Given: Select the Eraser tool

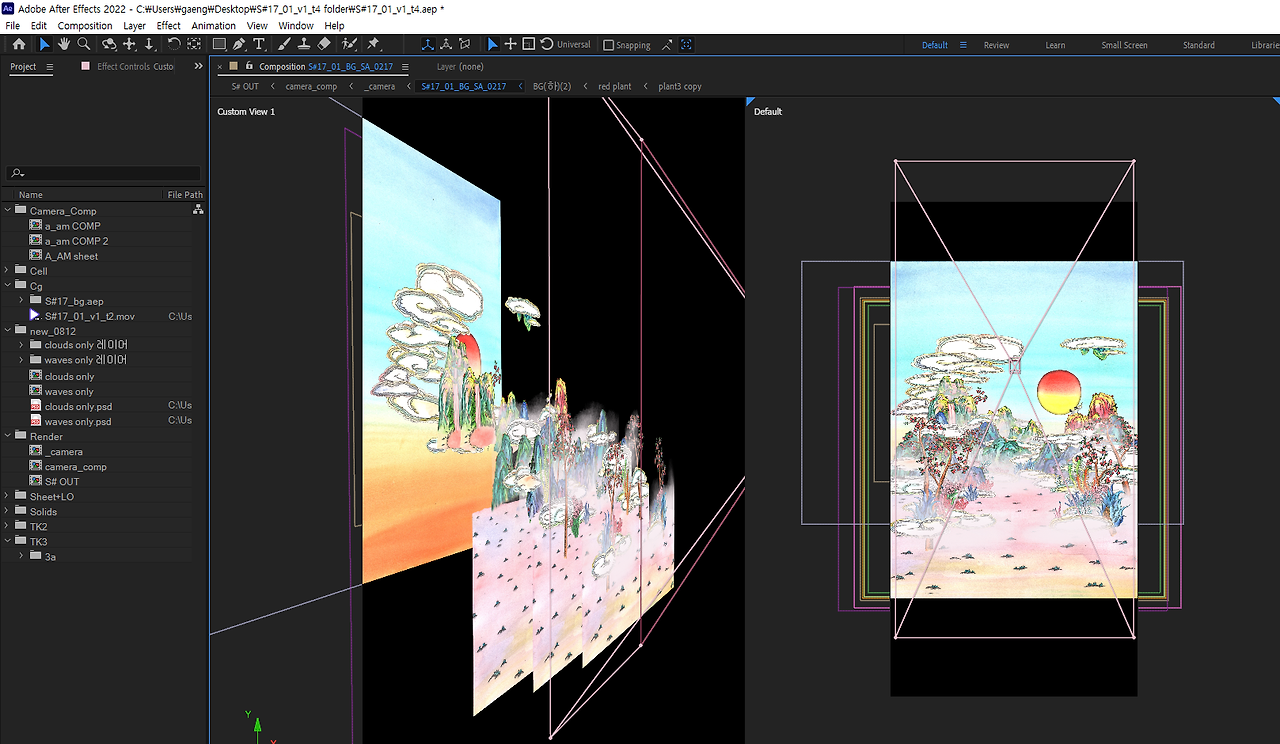Looking at the screenshot, I should click(x=324, y=44).
